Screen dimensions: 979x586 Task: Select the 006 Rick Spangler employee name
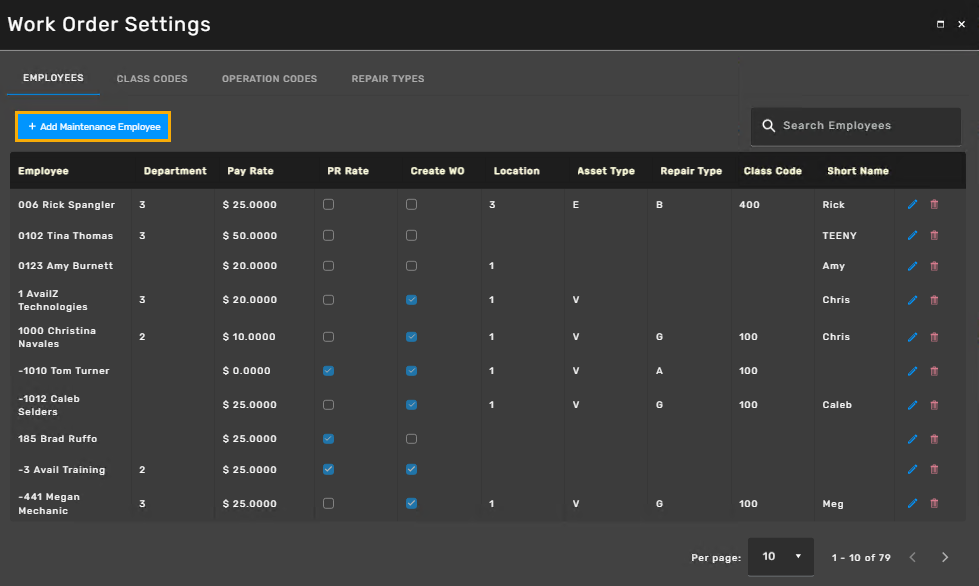(x=66, y=205)
